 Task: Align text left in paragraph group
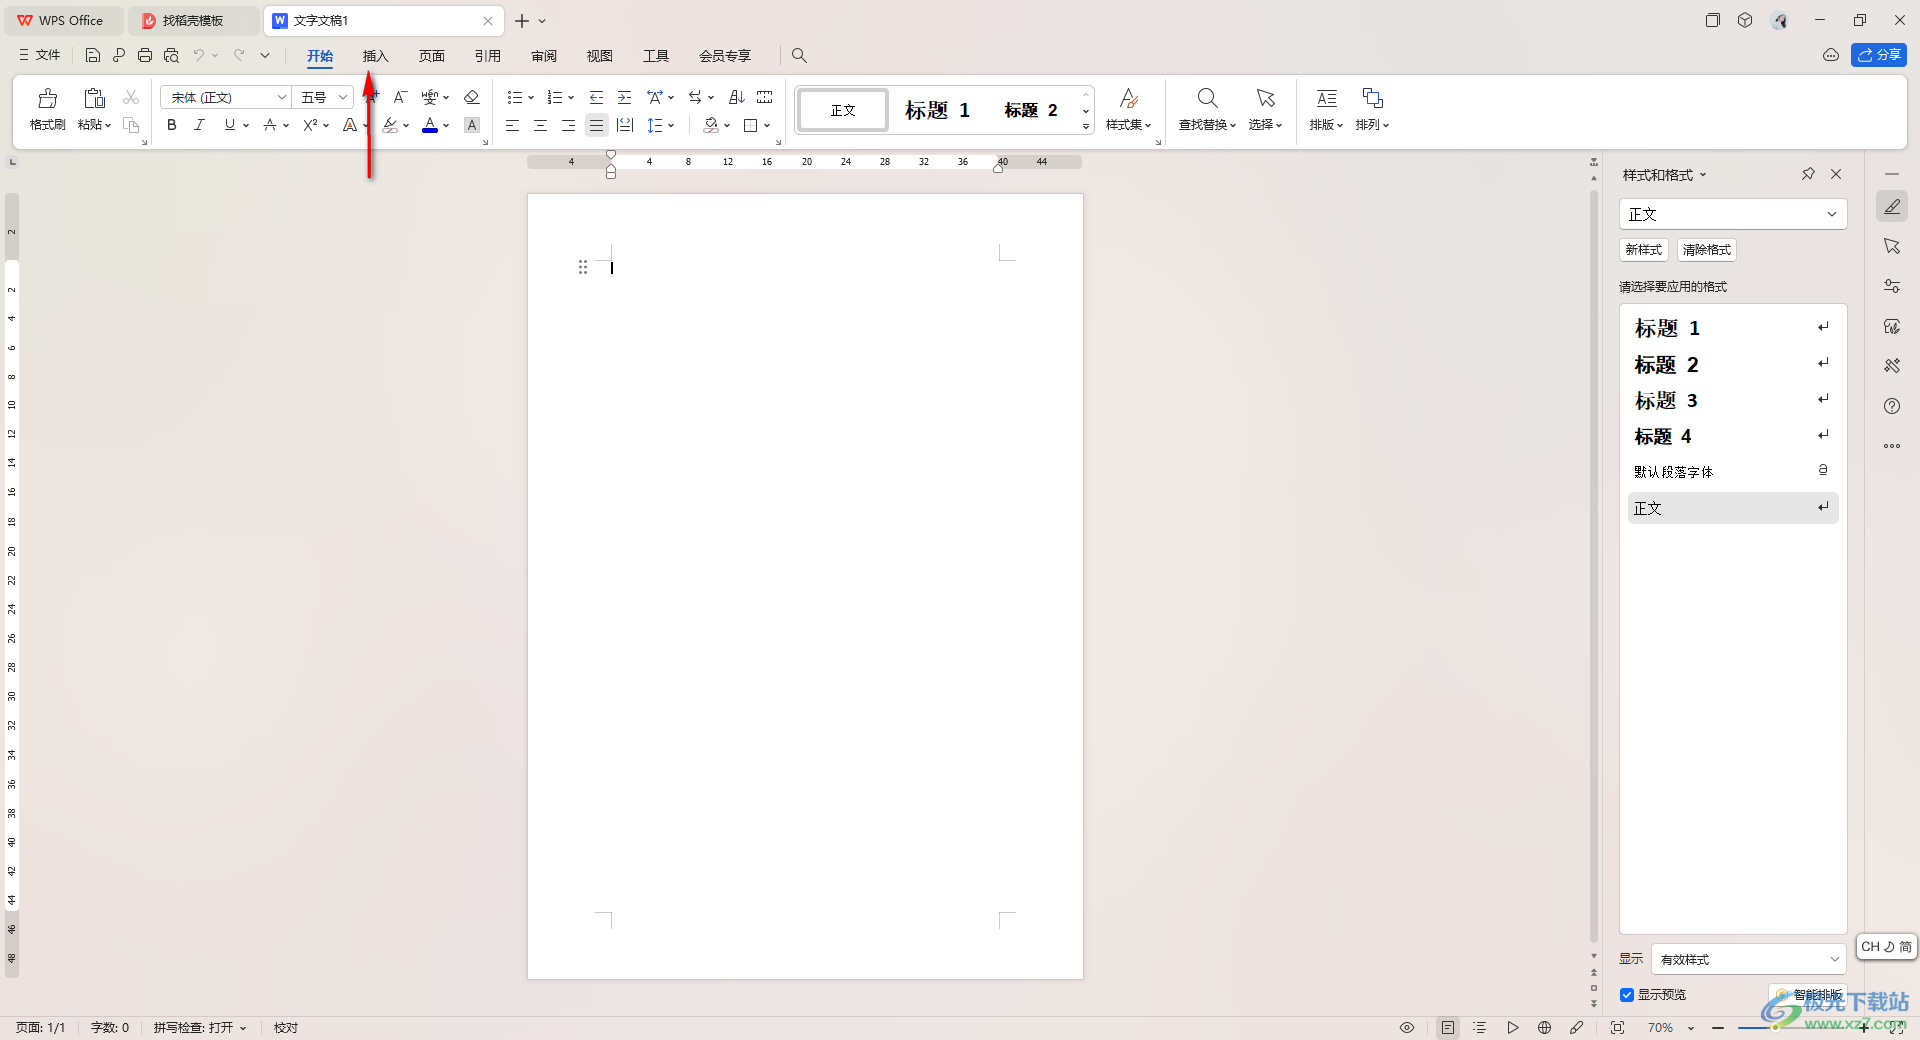click(x=512, y=125)
